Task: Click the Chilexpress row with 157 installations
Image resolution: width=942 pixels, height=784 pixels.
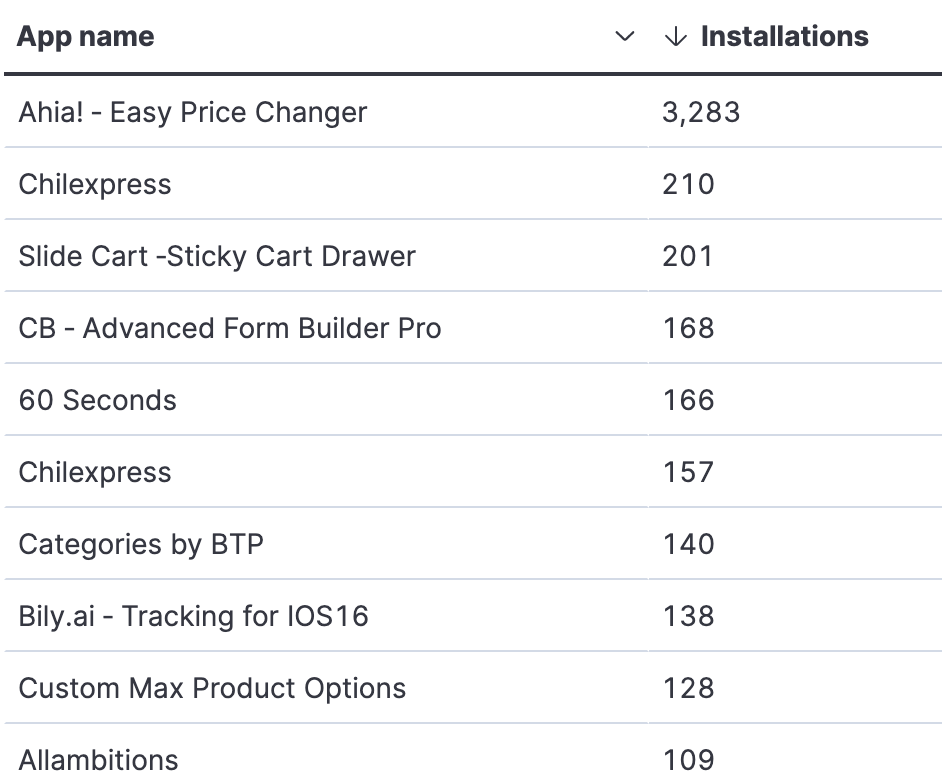Action: coord(95,472)
